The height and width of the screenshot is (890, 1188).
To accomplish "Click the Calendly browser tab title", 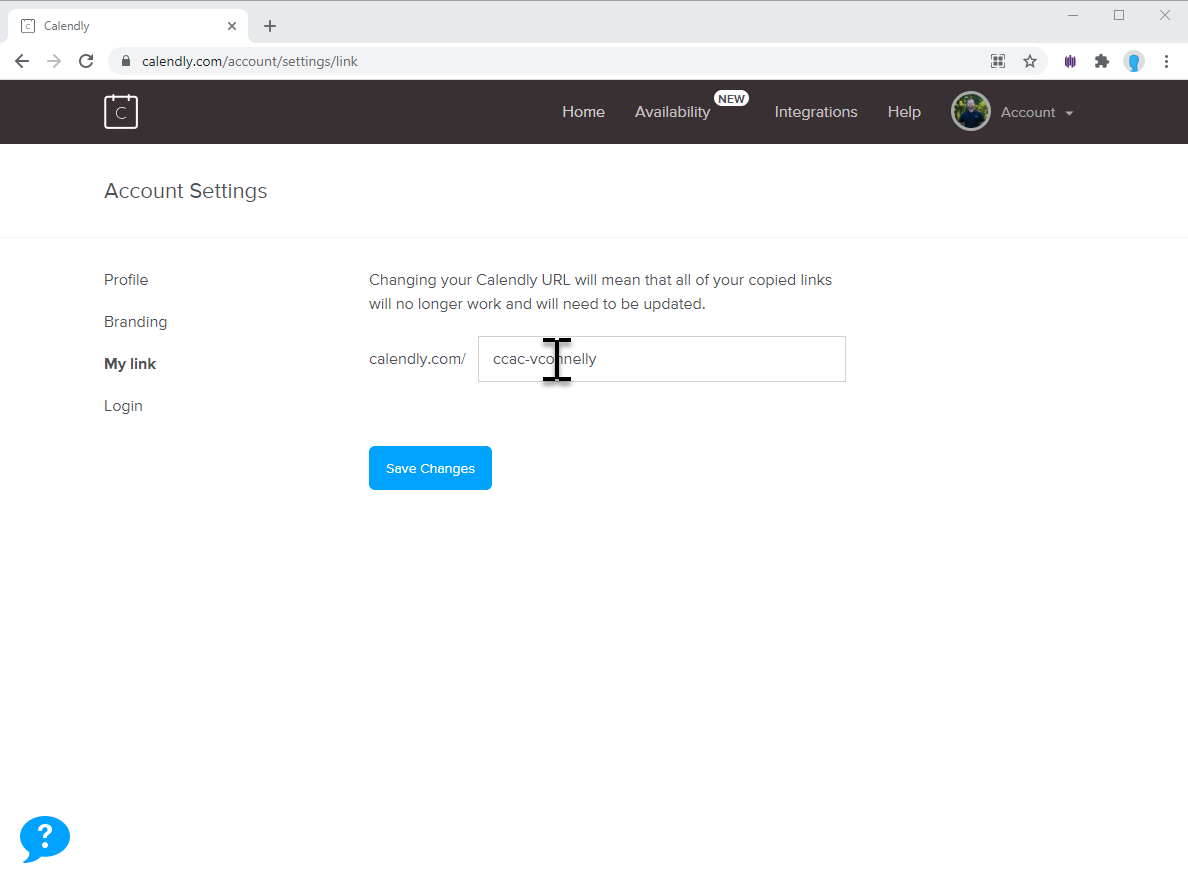I will pos(67,26).
